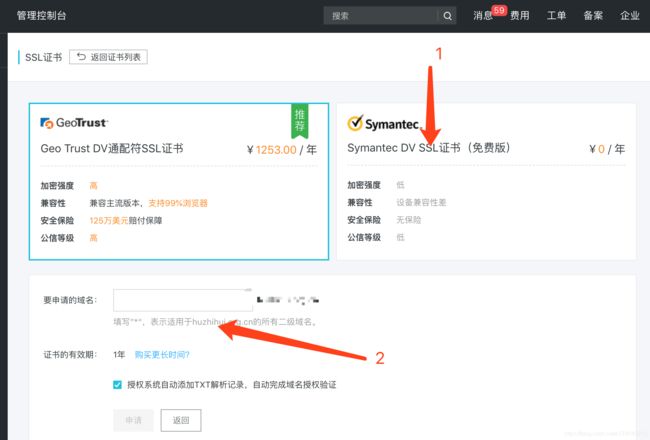Image resolution: width=650 pixels, height=440 pixels.
Task: Click the ¥0 / 年 price text
Action: point(607,149)
